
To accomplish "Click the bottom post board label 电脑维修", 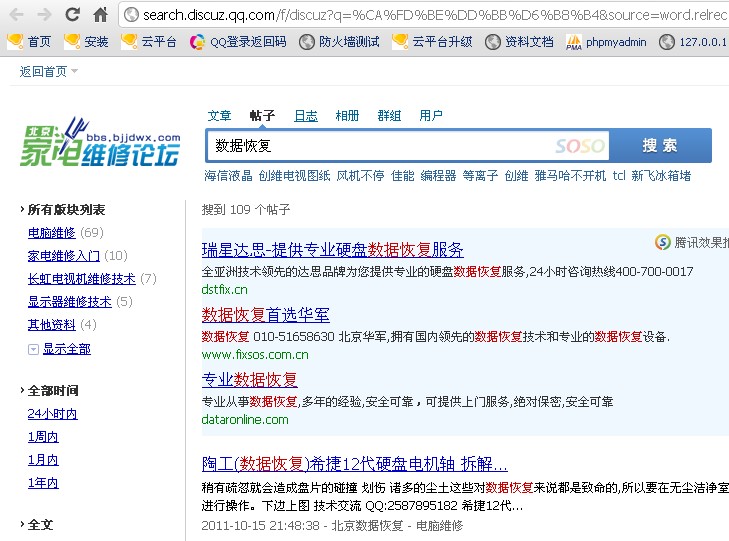I will tap(439, 526).
